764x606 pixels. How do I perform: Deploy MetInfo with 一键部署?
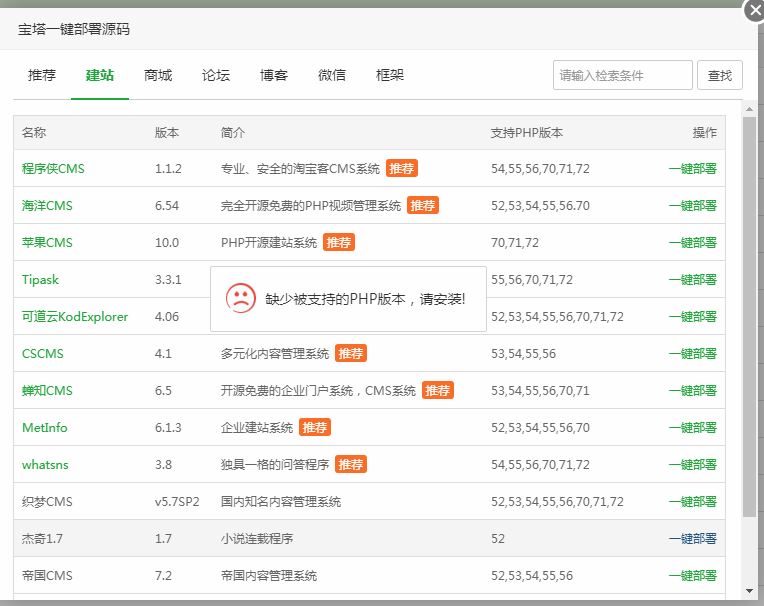point(692,428)
